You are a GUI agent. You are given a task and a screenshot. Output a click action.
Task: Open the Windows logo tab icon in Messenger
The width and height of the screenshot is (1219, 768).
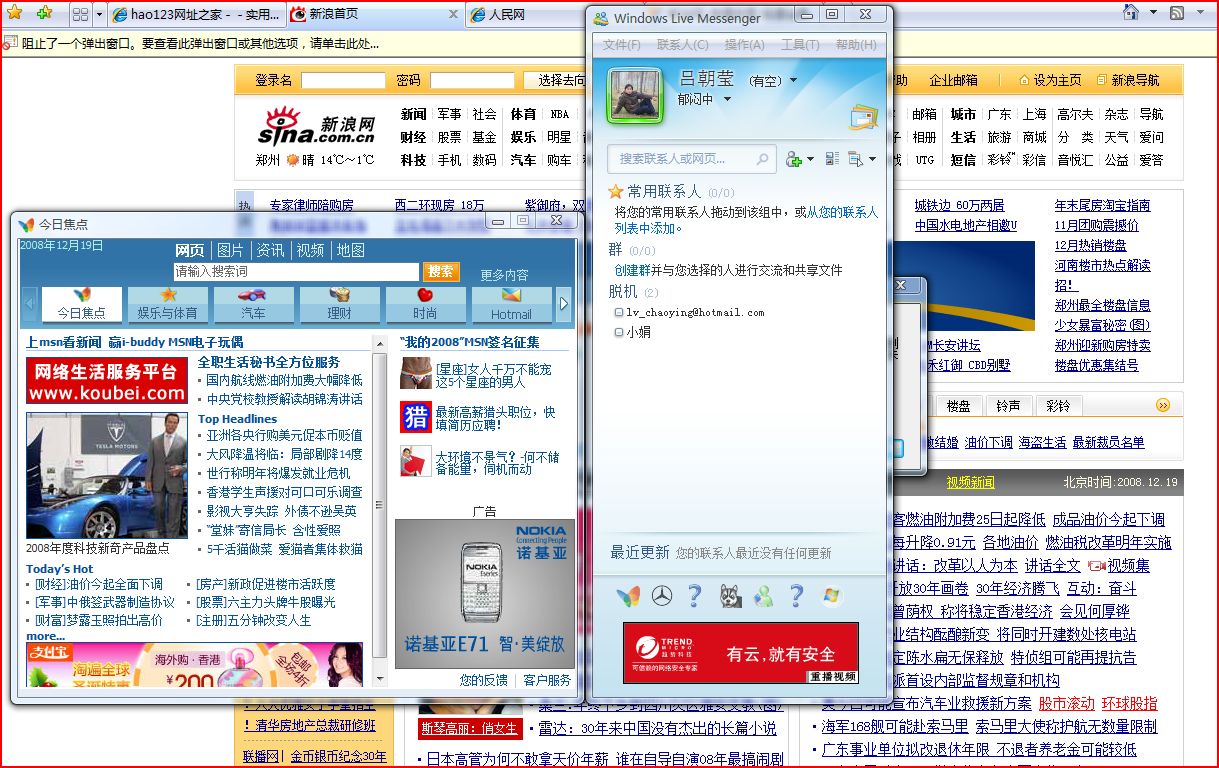click(x=831, y=596)
